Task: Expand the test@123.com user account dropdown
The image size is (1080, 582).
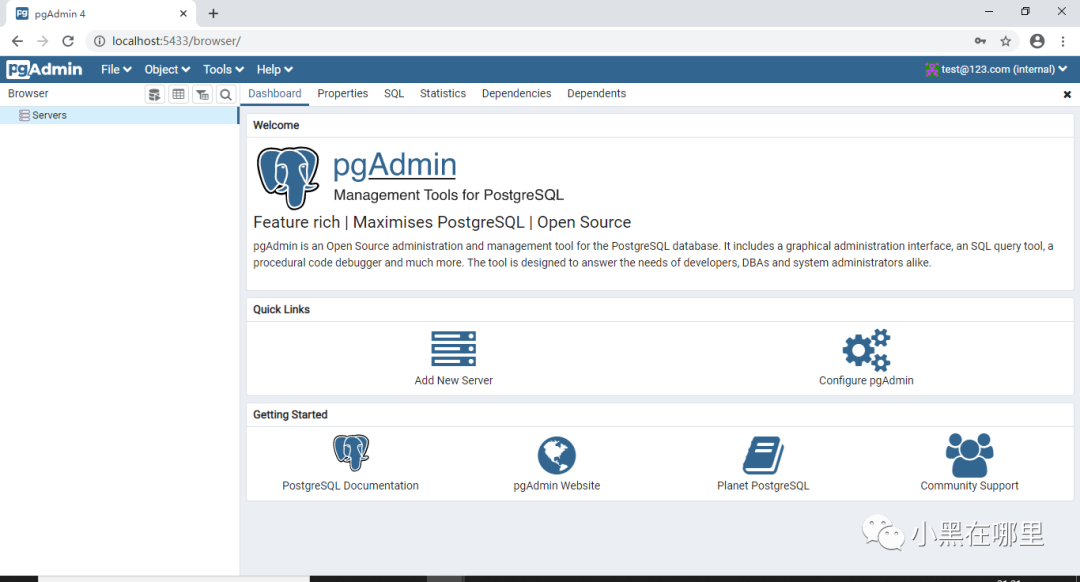Action: (997, 69)
